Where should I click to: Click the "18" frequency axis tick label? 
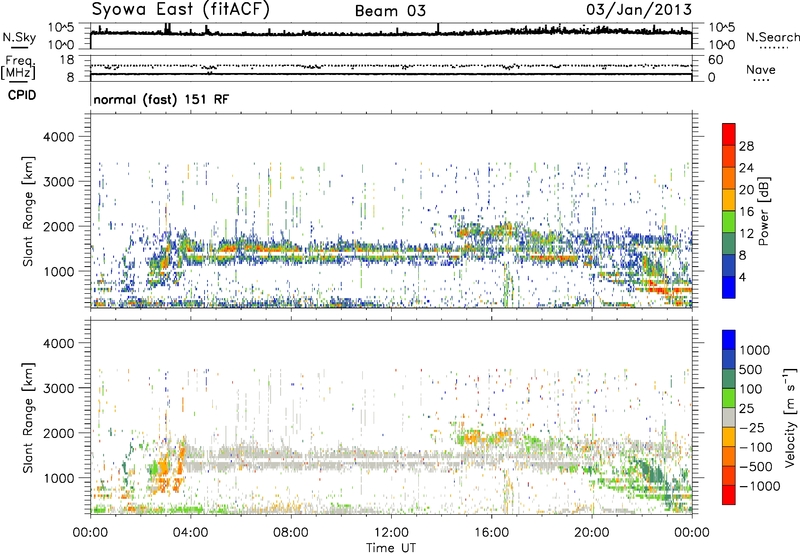(66, 60)
